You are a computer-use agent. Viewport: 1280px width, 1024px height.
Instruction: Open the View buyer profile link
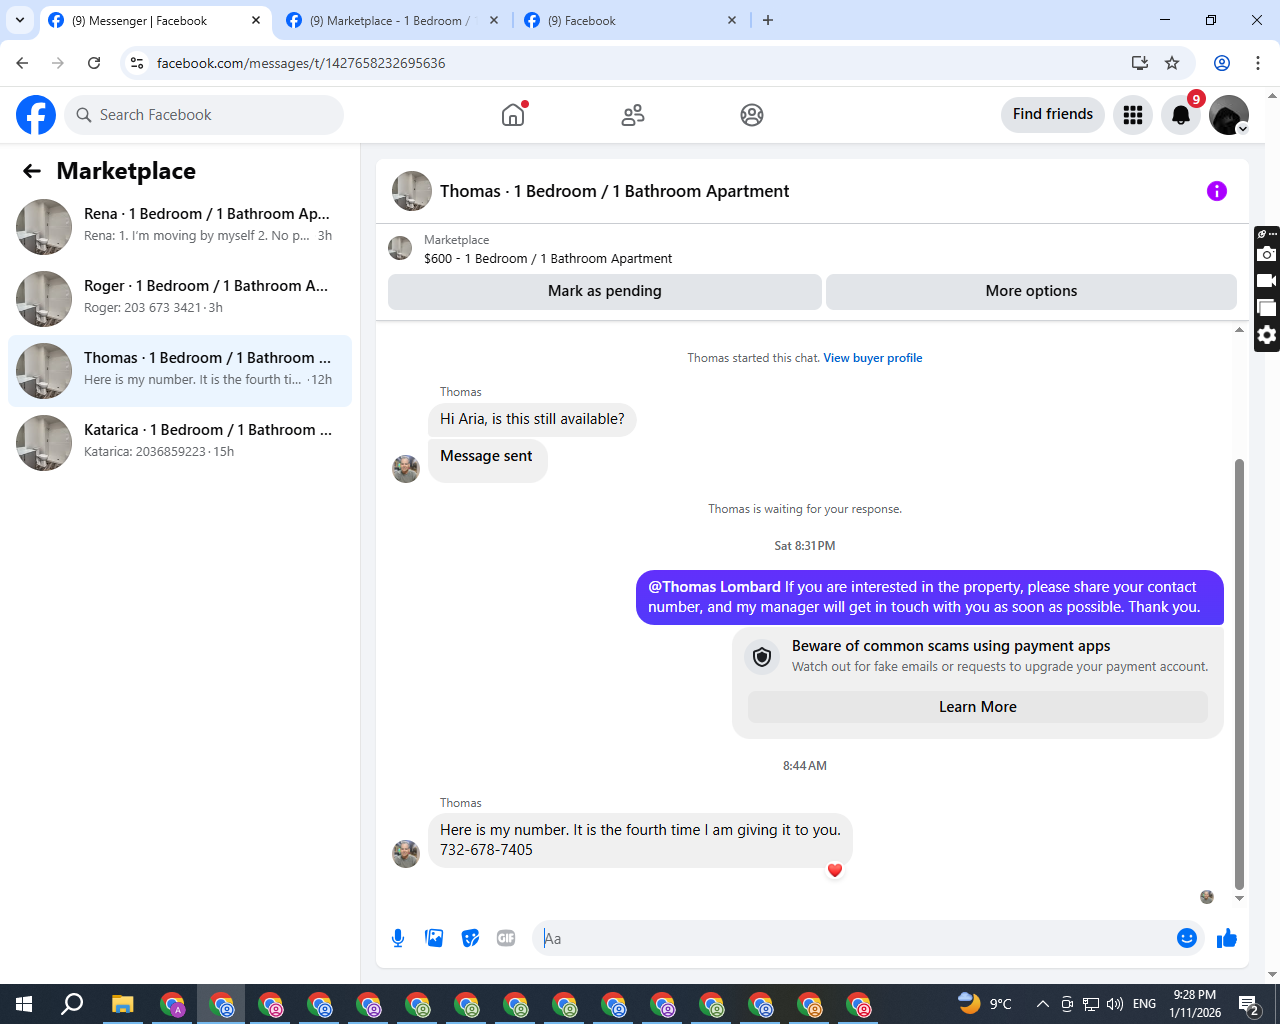click(x=873, y=358)
